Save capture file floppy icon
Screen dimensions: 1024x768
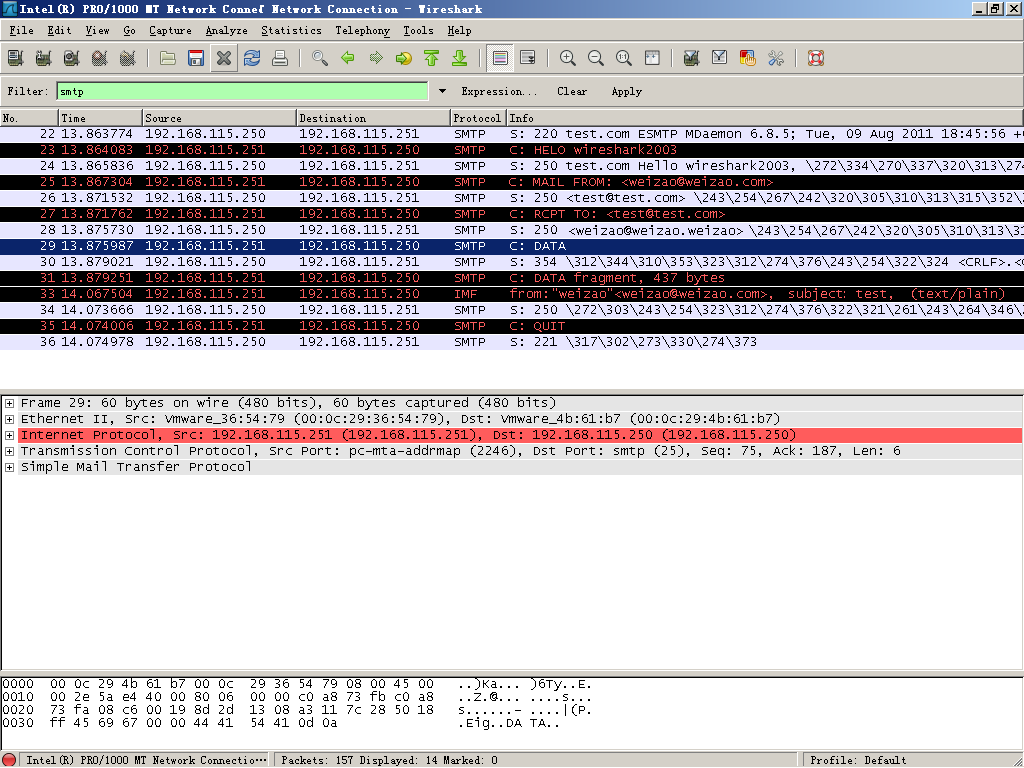(x=196, y=58)
